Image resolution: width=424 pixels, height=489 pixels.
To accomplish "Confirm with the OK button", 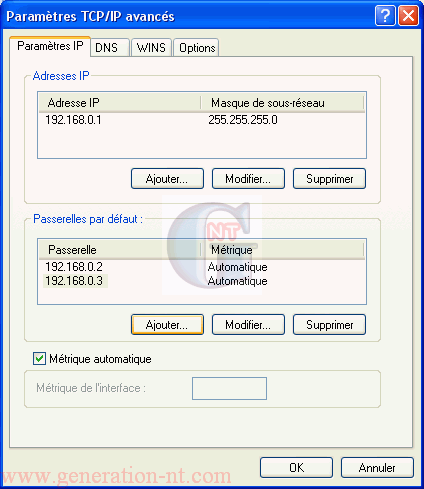I will (x=296, y=467).
